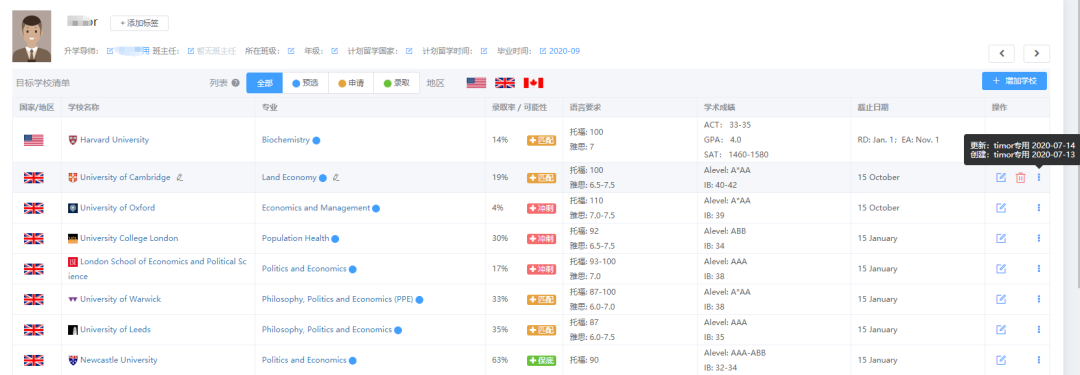This screenshot has width=1080, height=375.
Task: Select the 预选 list filter
Action: (x=305, y=83)
